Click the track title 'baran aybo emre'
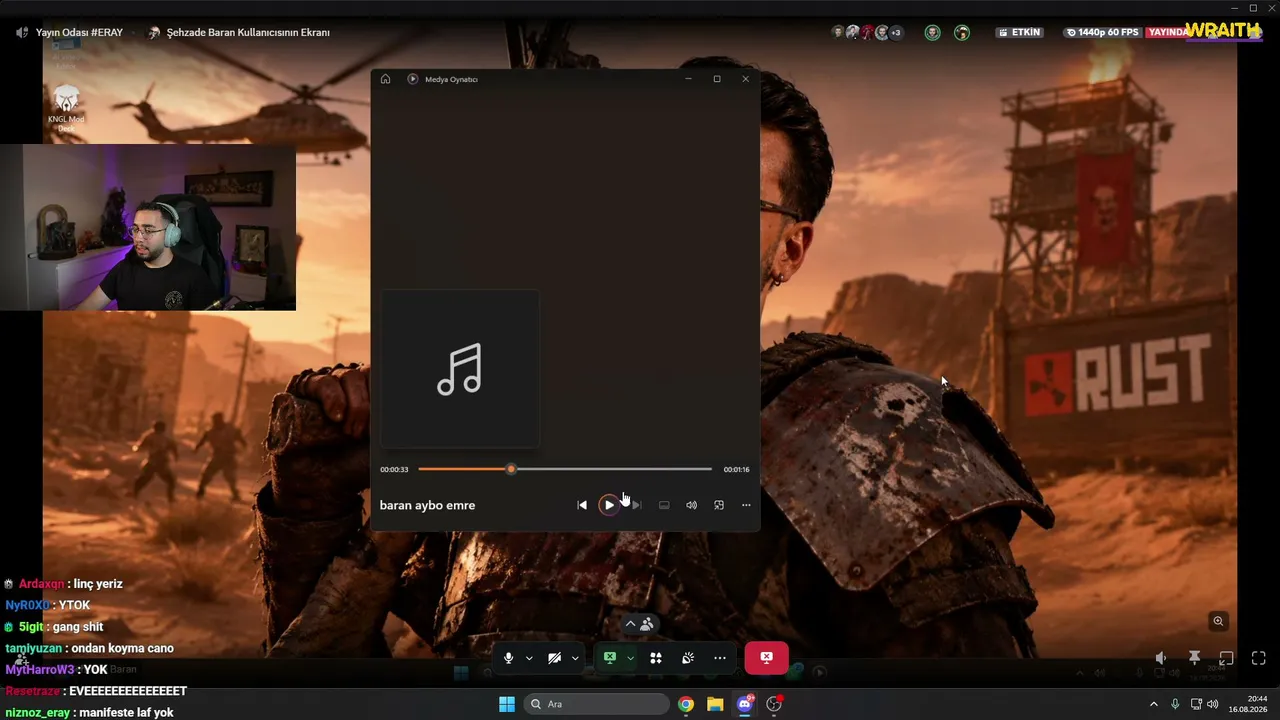 pos(427,505)
